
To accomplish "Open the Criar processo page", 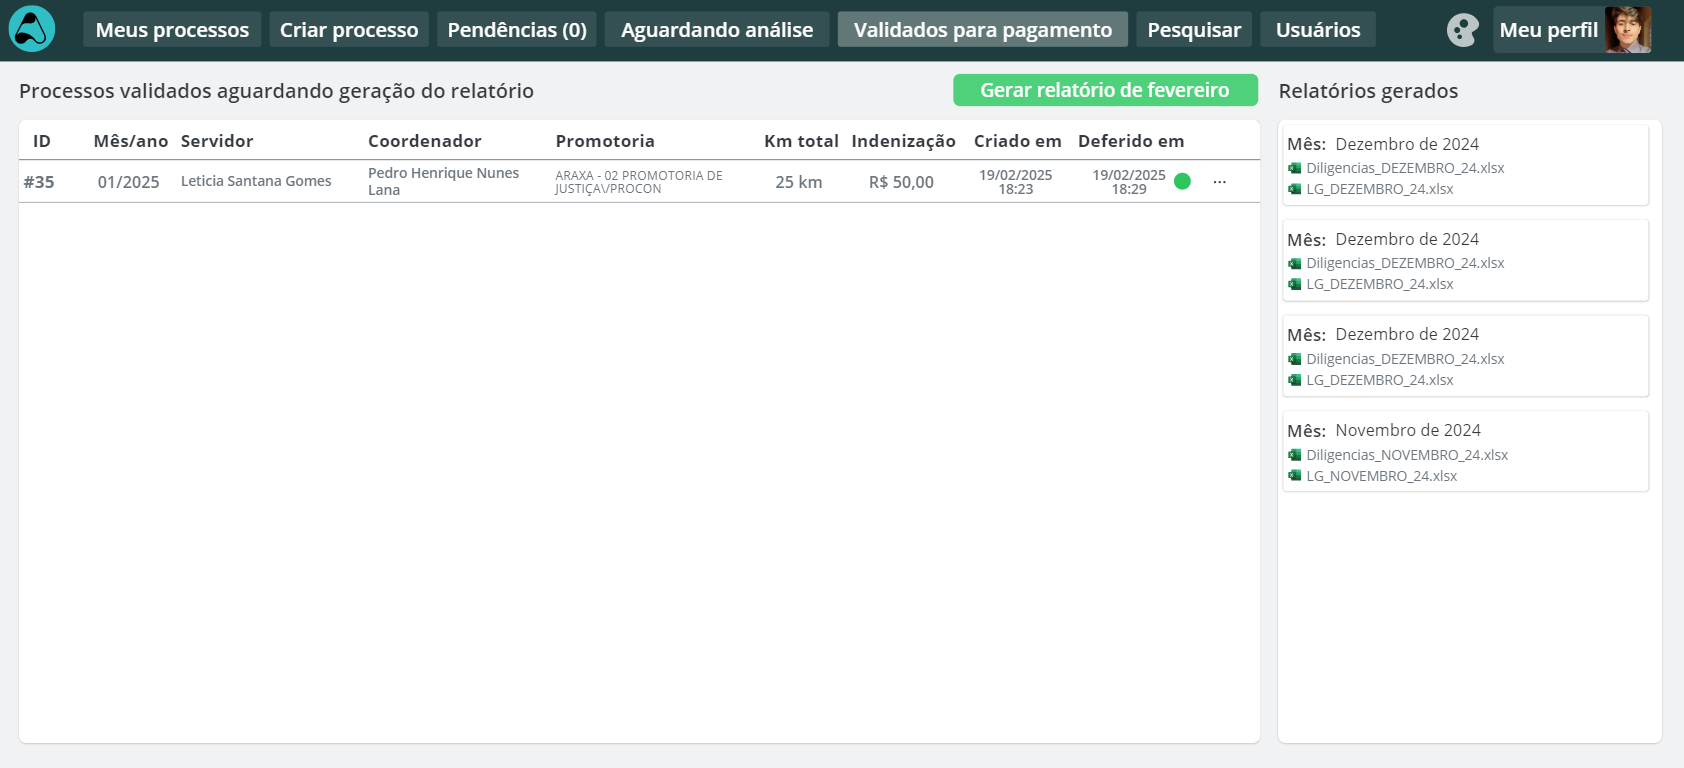I will click(349, 30).
